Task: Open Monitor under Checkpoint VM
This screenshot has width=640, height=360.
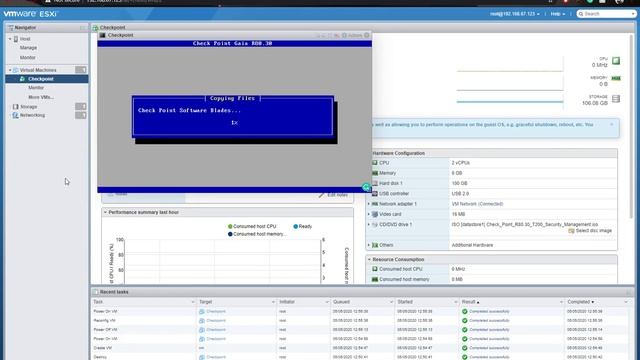Action: [x=36, y=88]
